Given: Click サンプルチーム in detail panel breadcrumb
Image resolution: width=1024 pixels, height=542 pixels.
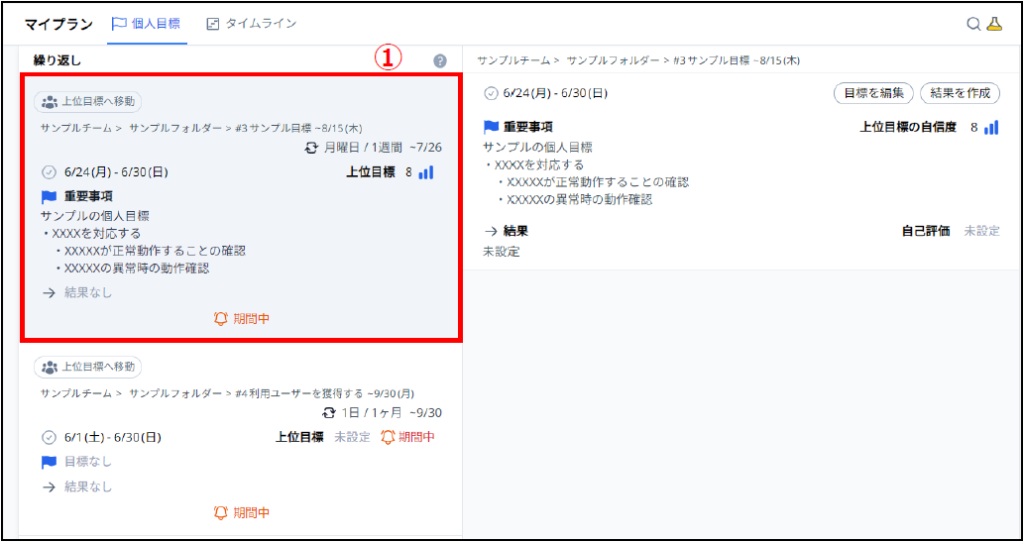Looking at the screenshot, I should click(514, 61).
